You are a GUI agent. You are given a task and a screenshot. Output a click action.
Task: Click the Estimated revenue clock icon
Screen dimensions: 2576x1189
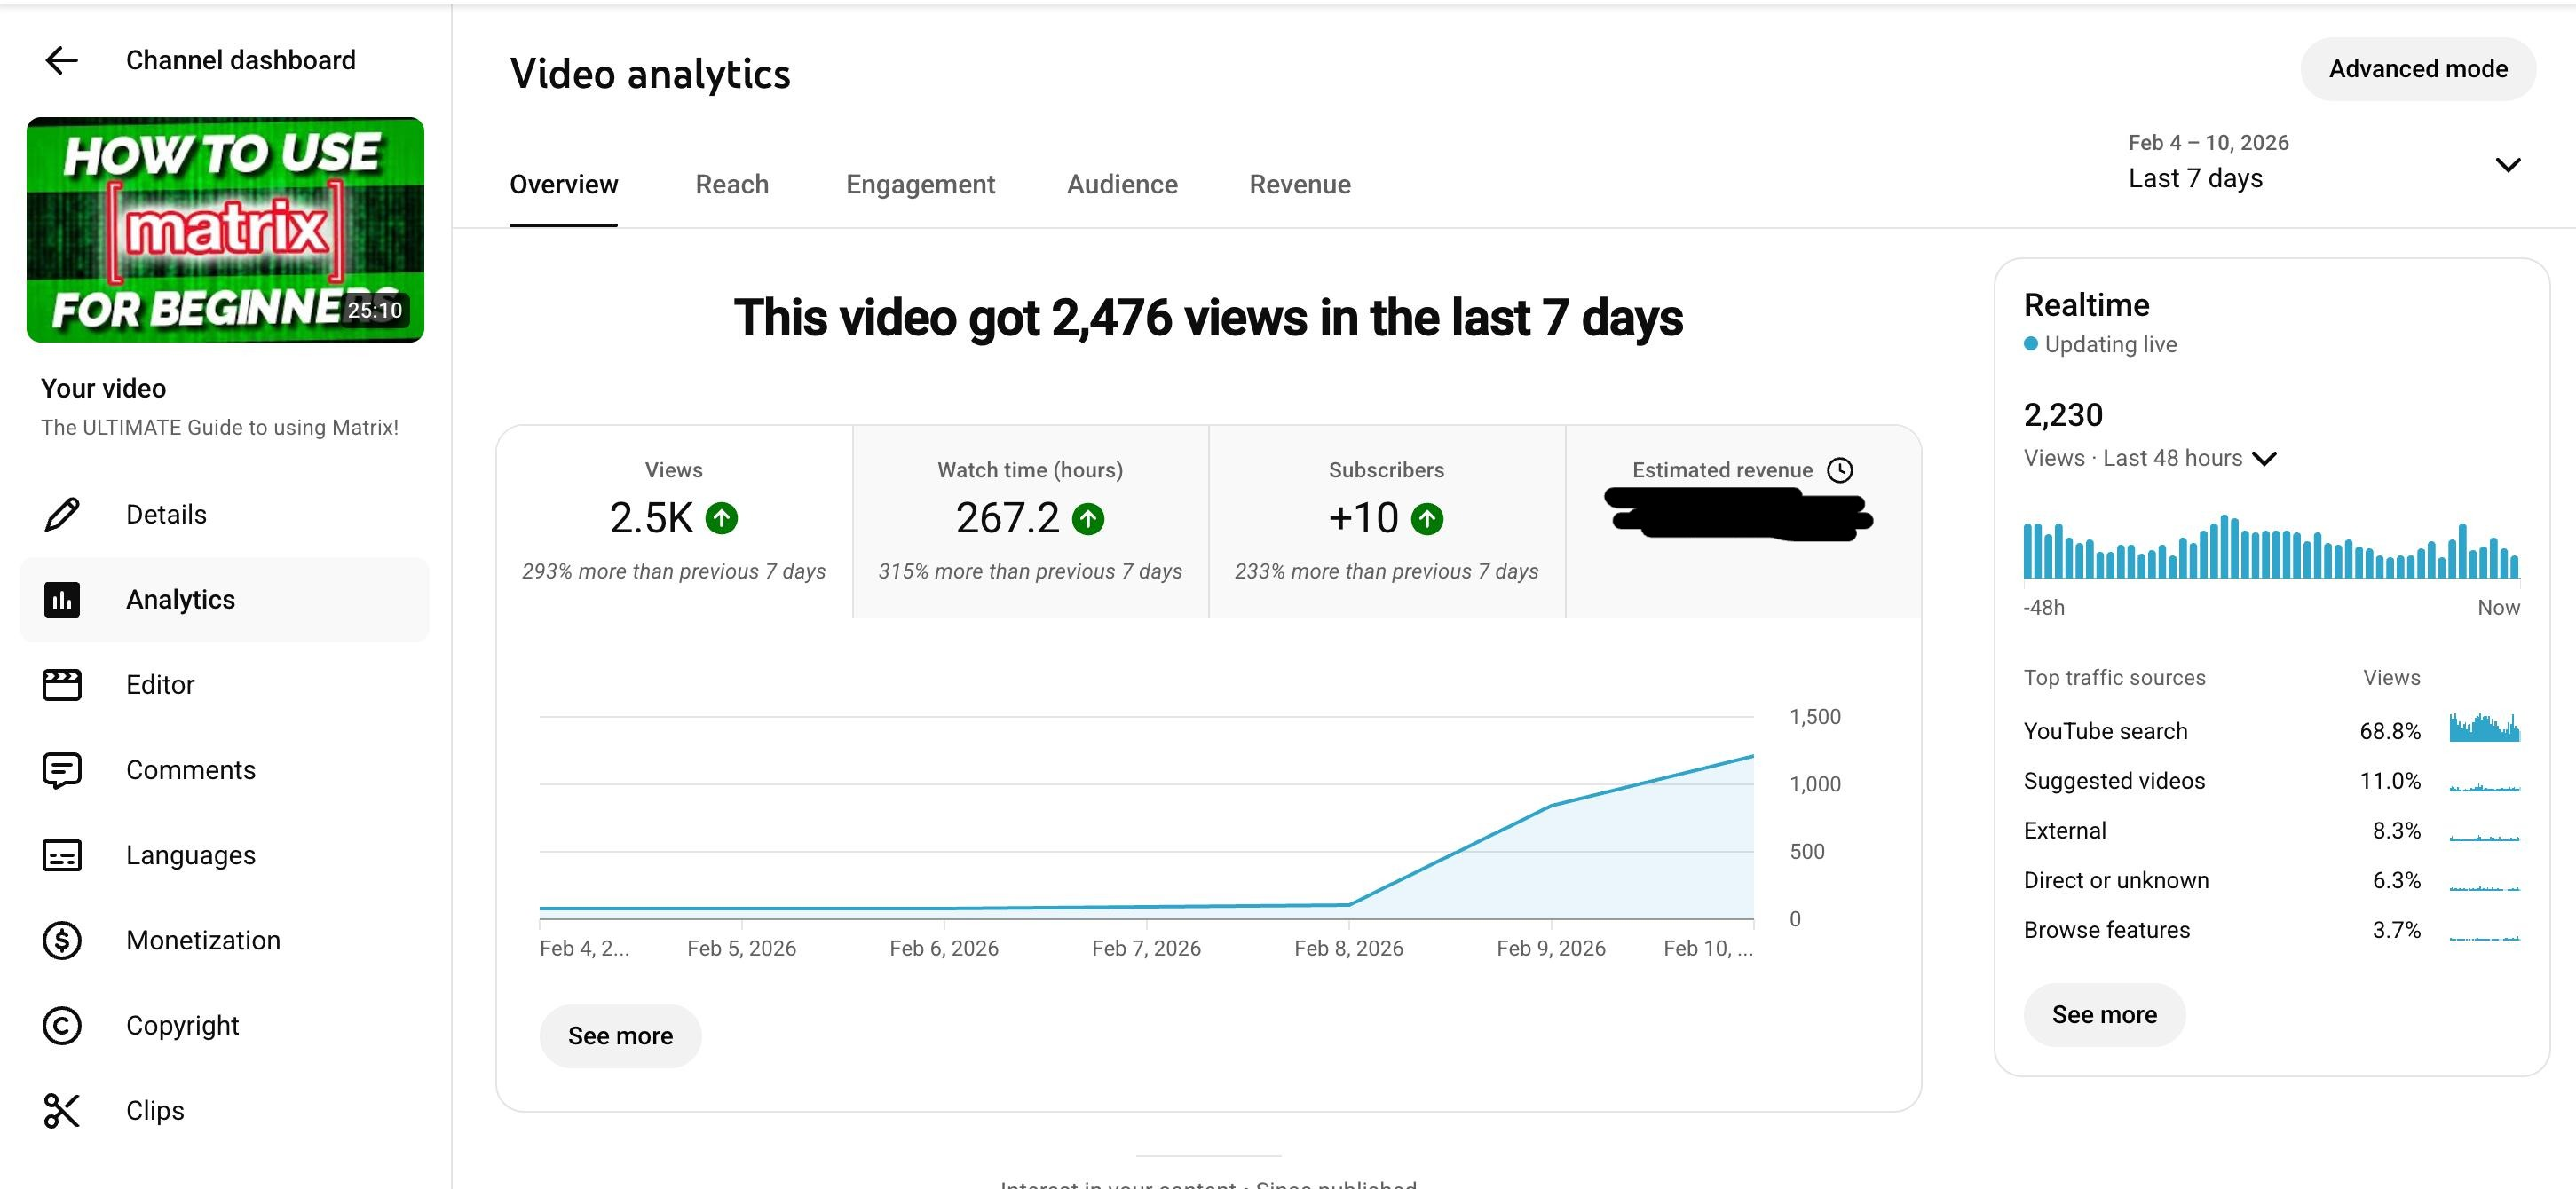[1839, 470]
